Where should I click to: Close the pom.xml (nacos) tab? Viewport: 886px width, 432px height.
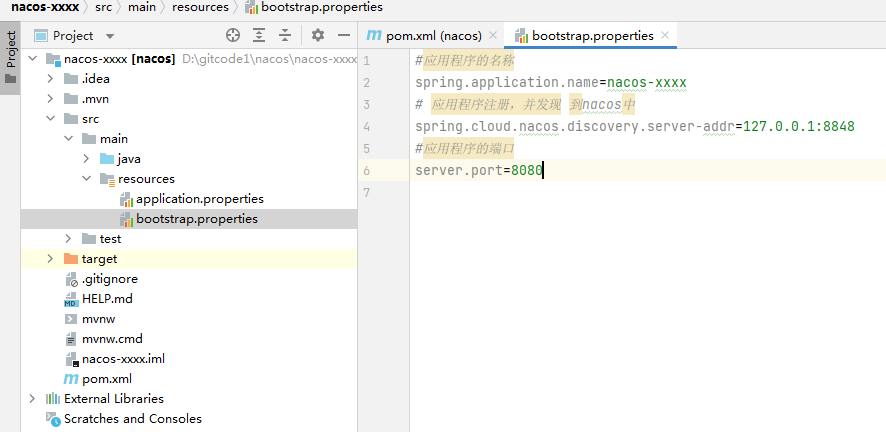493,36
